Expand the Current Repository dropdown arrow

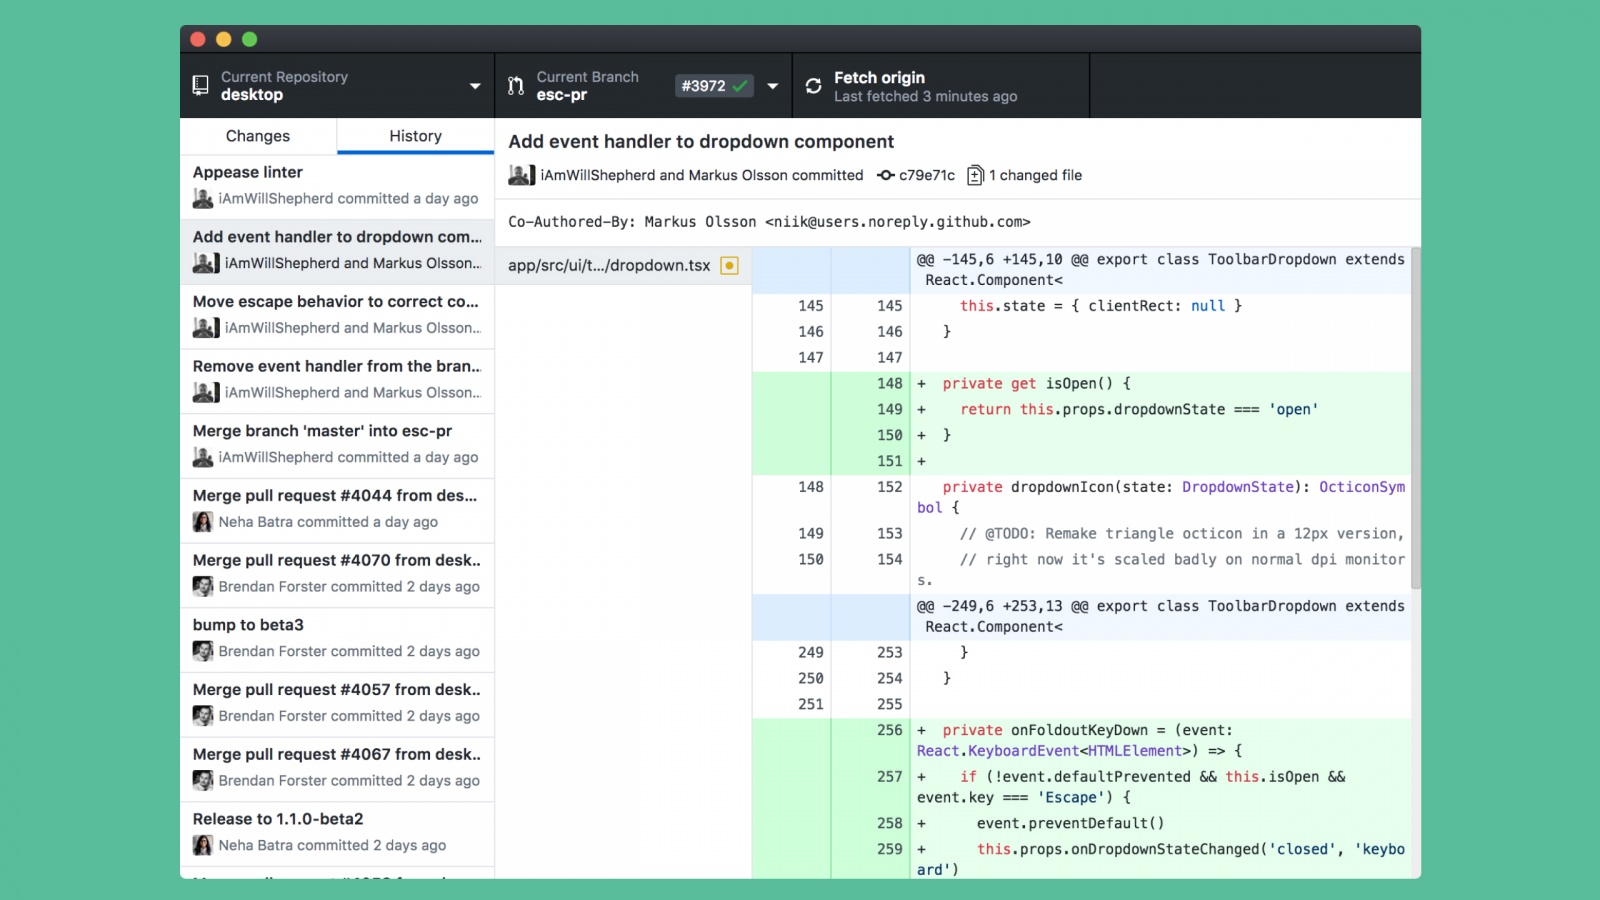(x=475, y=86)
